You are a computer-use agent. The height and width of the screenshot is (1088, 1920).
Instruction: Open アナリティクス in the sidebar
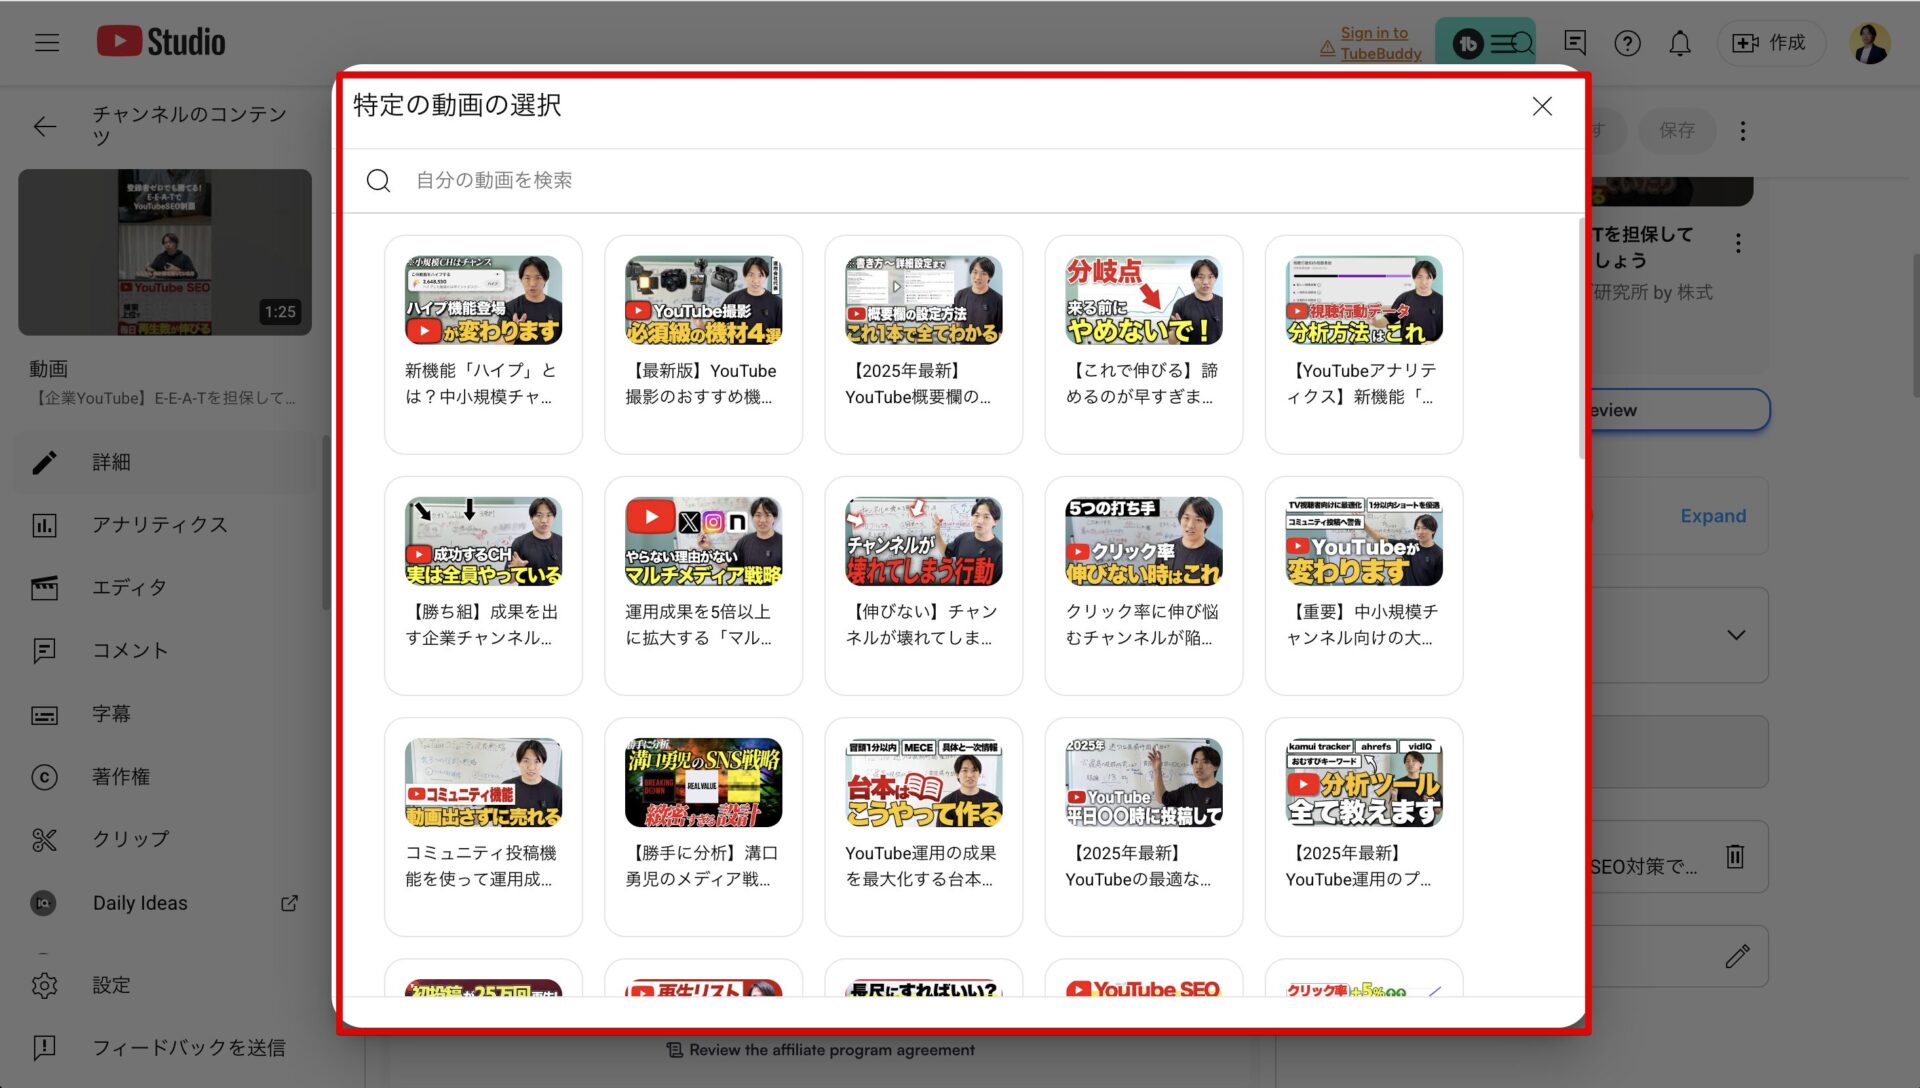pos(160,525)
